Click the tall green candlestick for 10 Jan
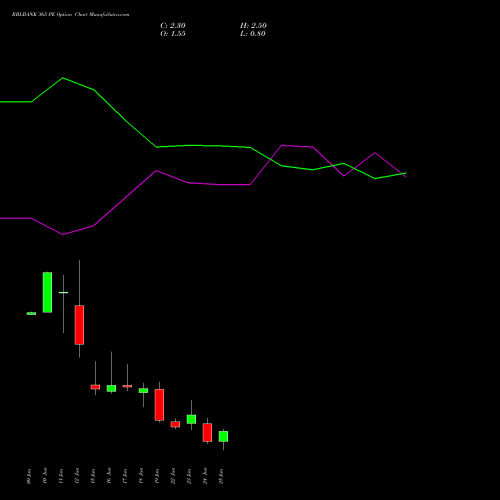 [47, 292]
